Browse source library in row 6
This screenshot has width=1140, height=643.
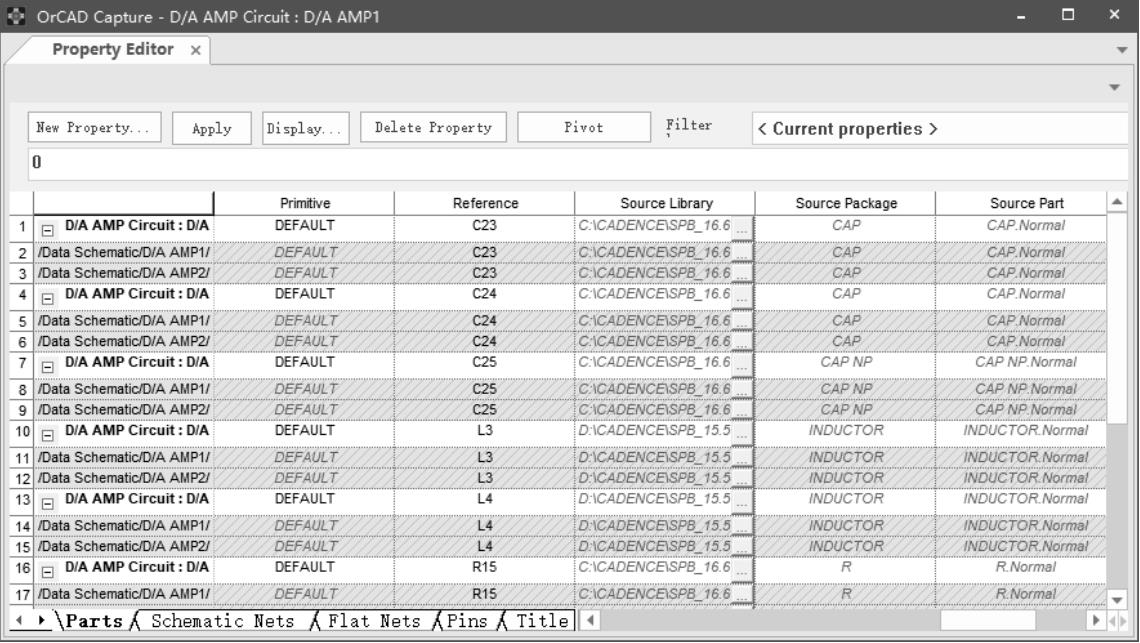click(742, 342)
